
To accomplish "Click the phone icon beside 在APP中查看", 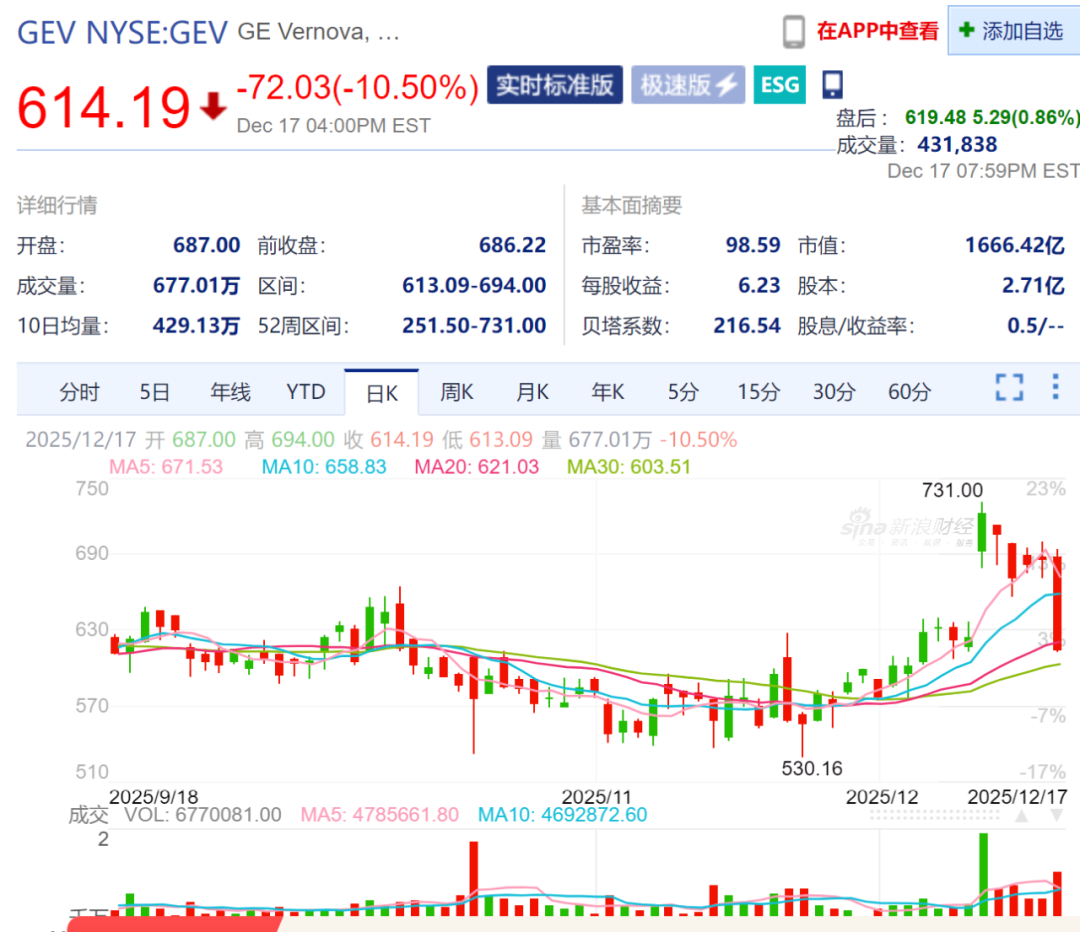I will pos(793,32).
